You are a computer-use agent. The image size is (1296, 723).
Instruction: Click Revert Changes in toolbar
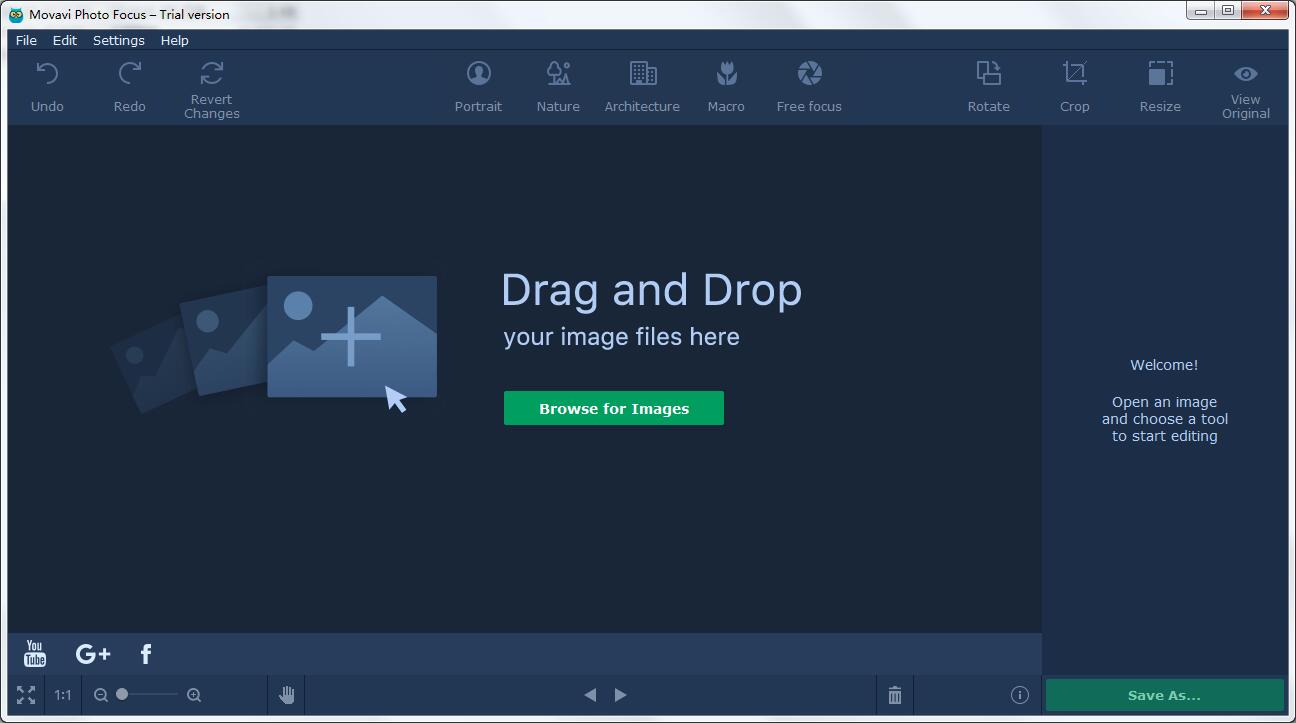[211, 88]
